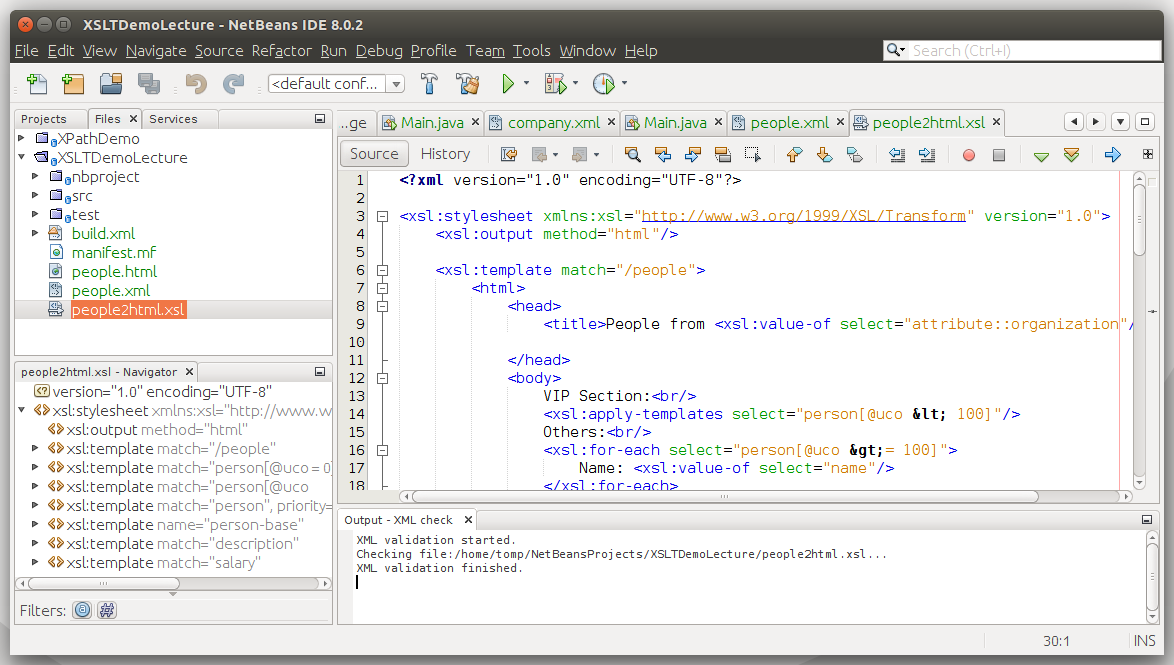This screenshot has width=1174, height=665.
Task: Click the Profile Project clock icon
Action: 603,83
